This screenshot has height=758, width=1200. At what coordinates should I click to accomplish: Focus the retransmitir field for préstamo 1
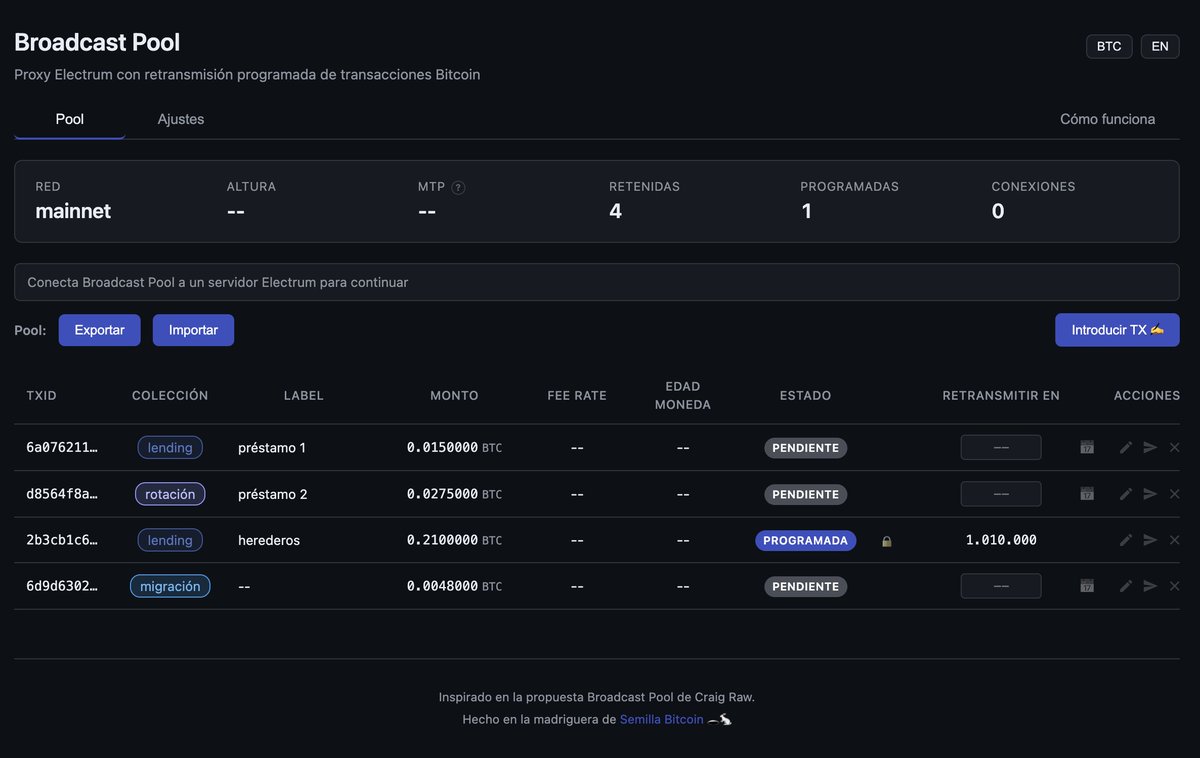coord(1001,447)
